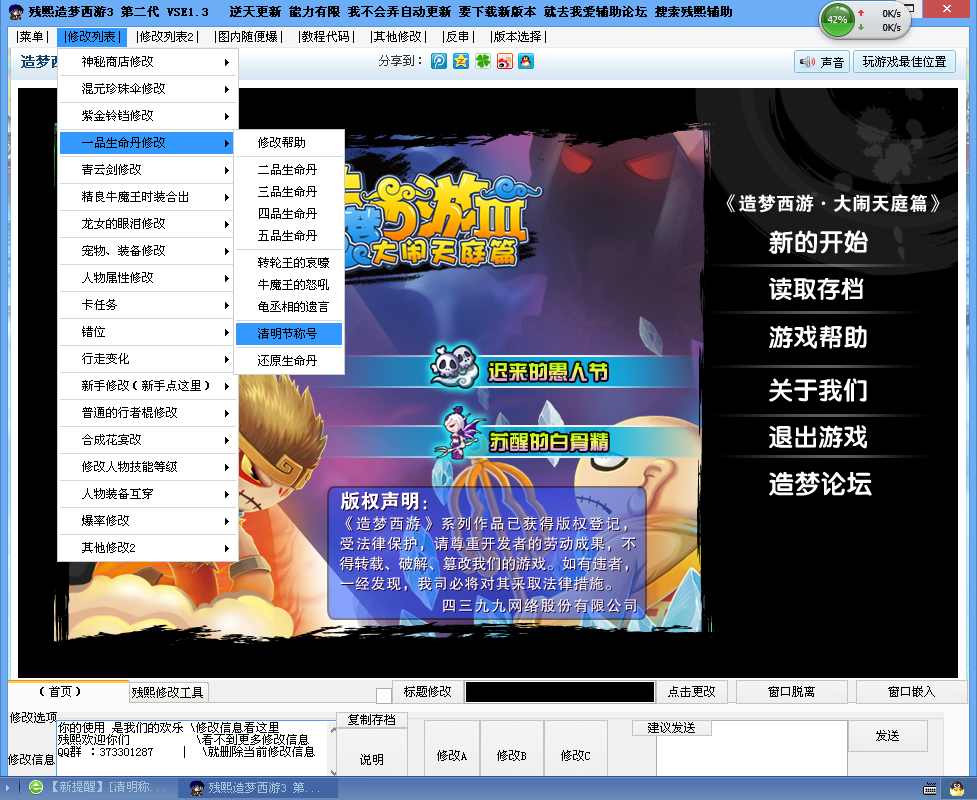Click 读取存档 in game menu
Screen dimensions: 977x800
(x=816, y=289)
